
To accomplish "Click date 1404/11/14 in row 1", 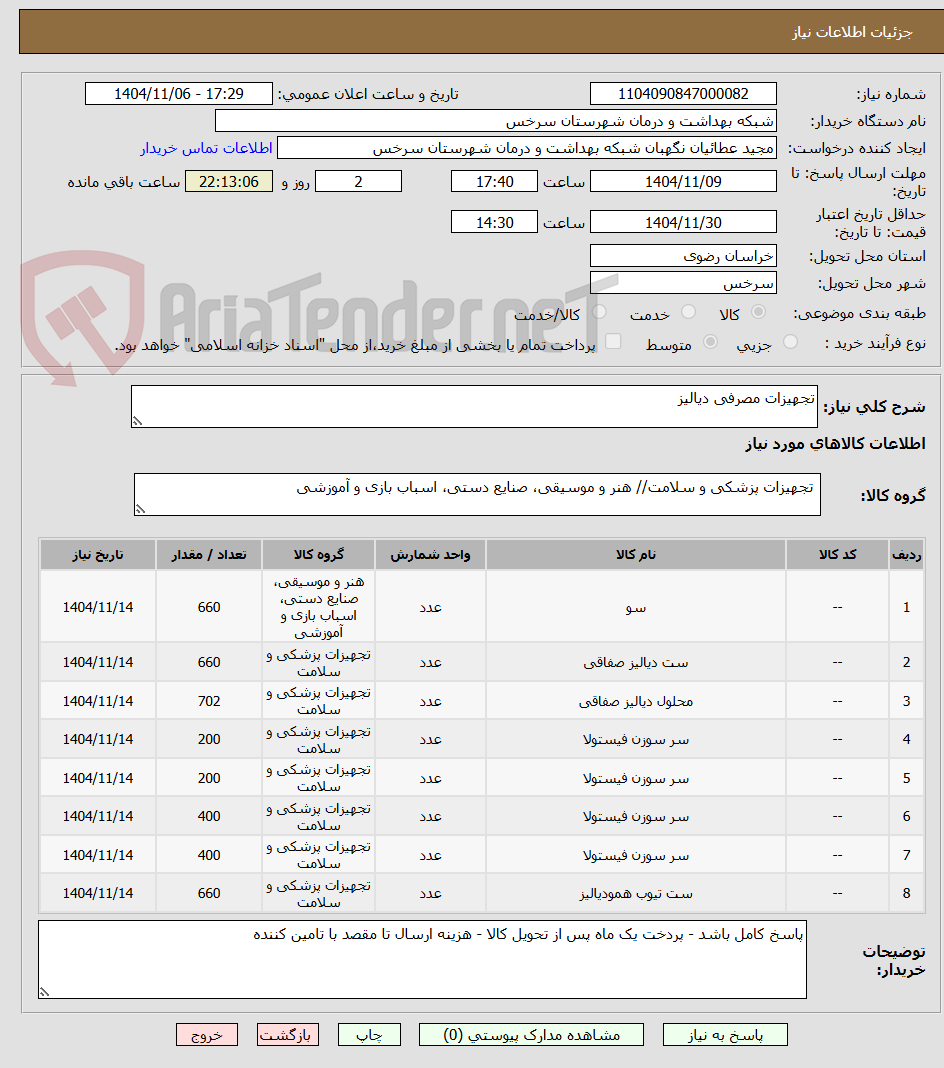I will pos(97,607).
